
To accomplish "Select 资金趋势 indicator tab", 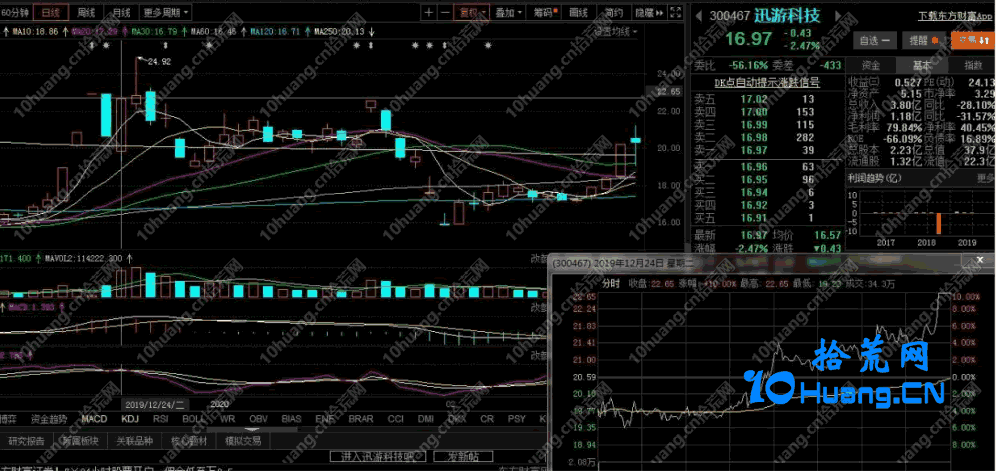I will (49, 420).
